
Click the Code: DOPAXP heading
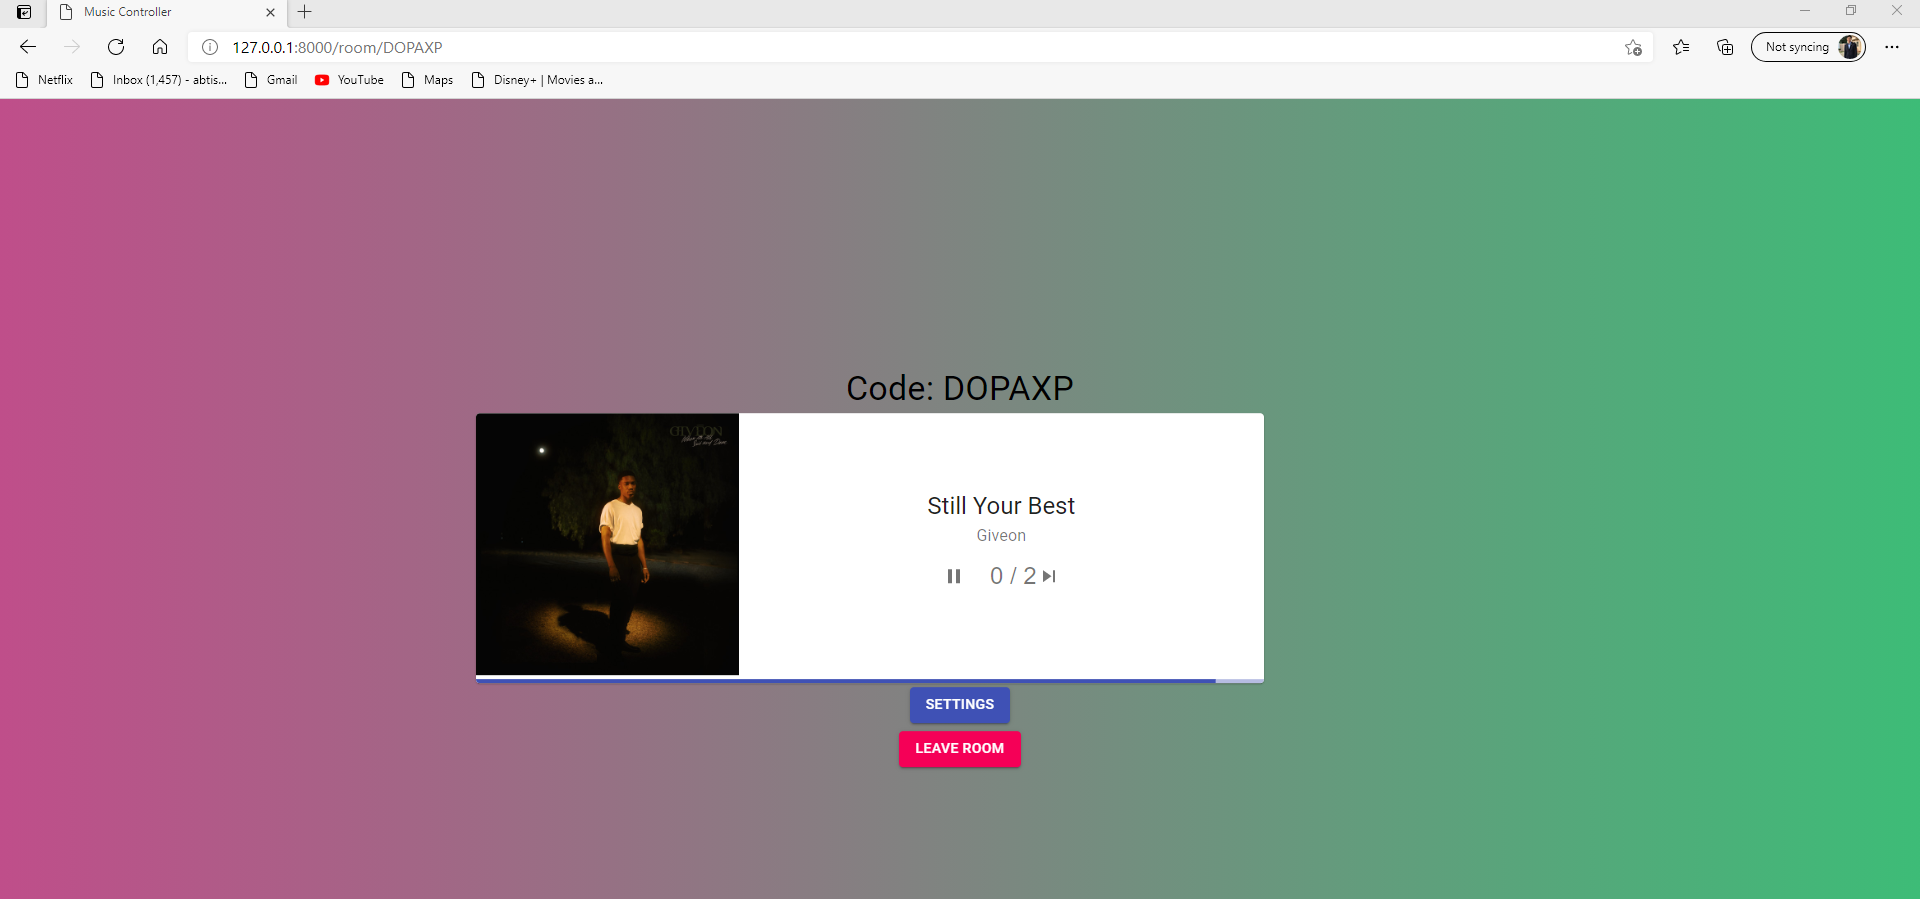point(960,388)
